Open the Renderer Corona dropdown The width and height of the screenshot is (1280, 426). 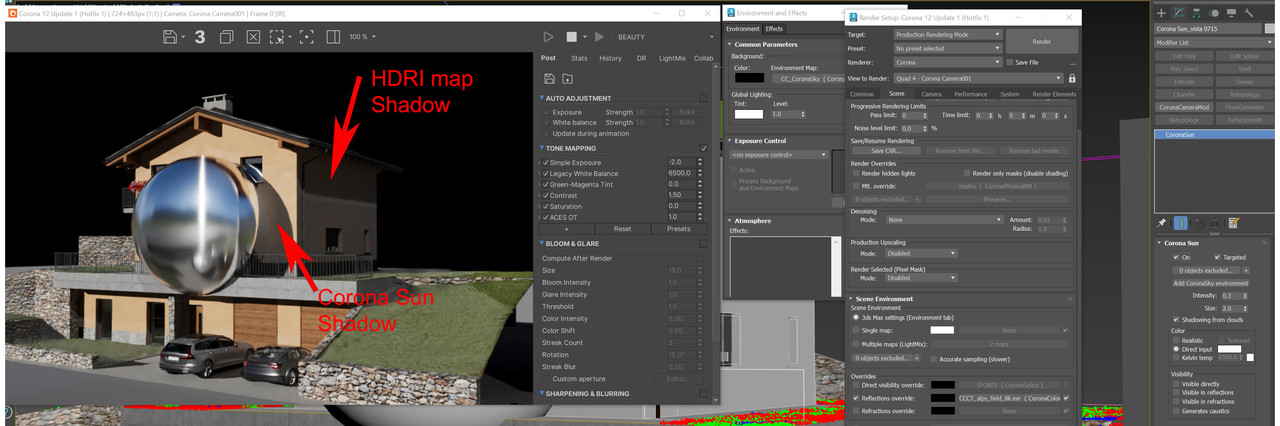tap(947, 62)
